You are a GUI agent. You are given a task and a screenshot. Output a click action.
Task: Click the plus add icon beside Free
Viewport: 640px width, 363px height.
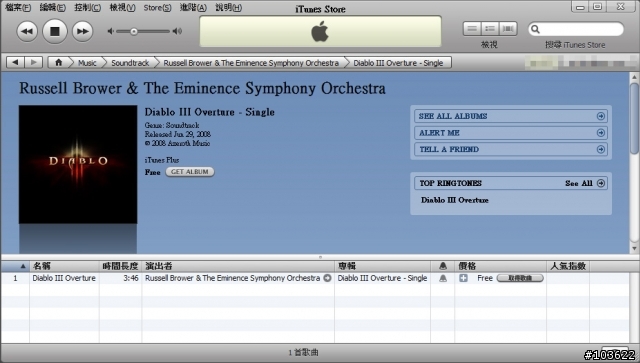(x=463, y=278)
